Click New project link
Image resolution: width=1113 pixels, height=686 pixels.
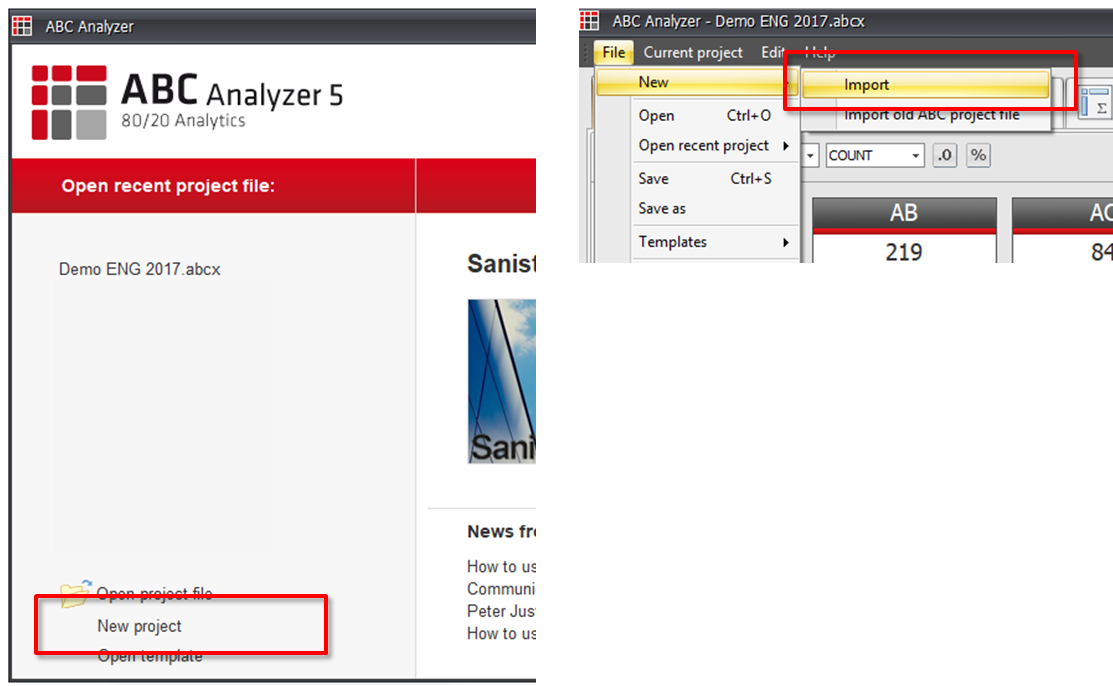[139, 626]
